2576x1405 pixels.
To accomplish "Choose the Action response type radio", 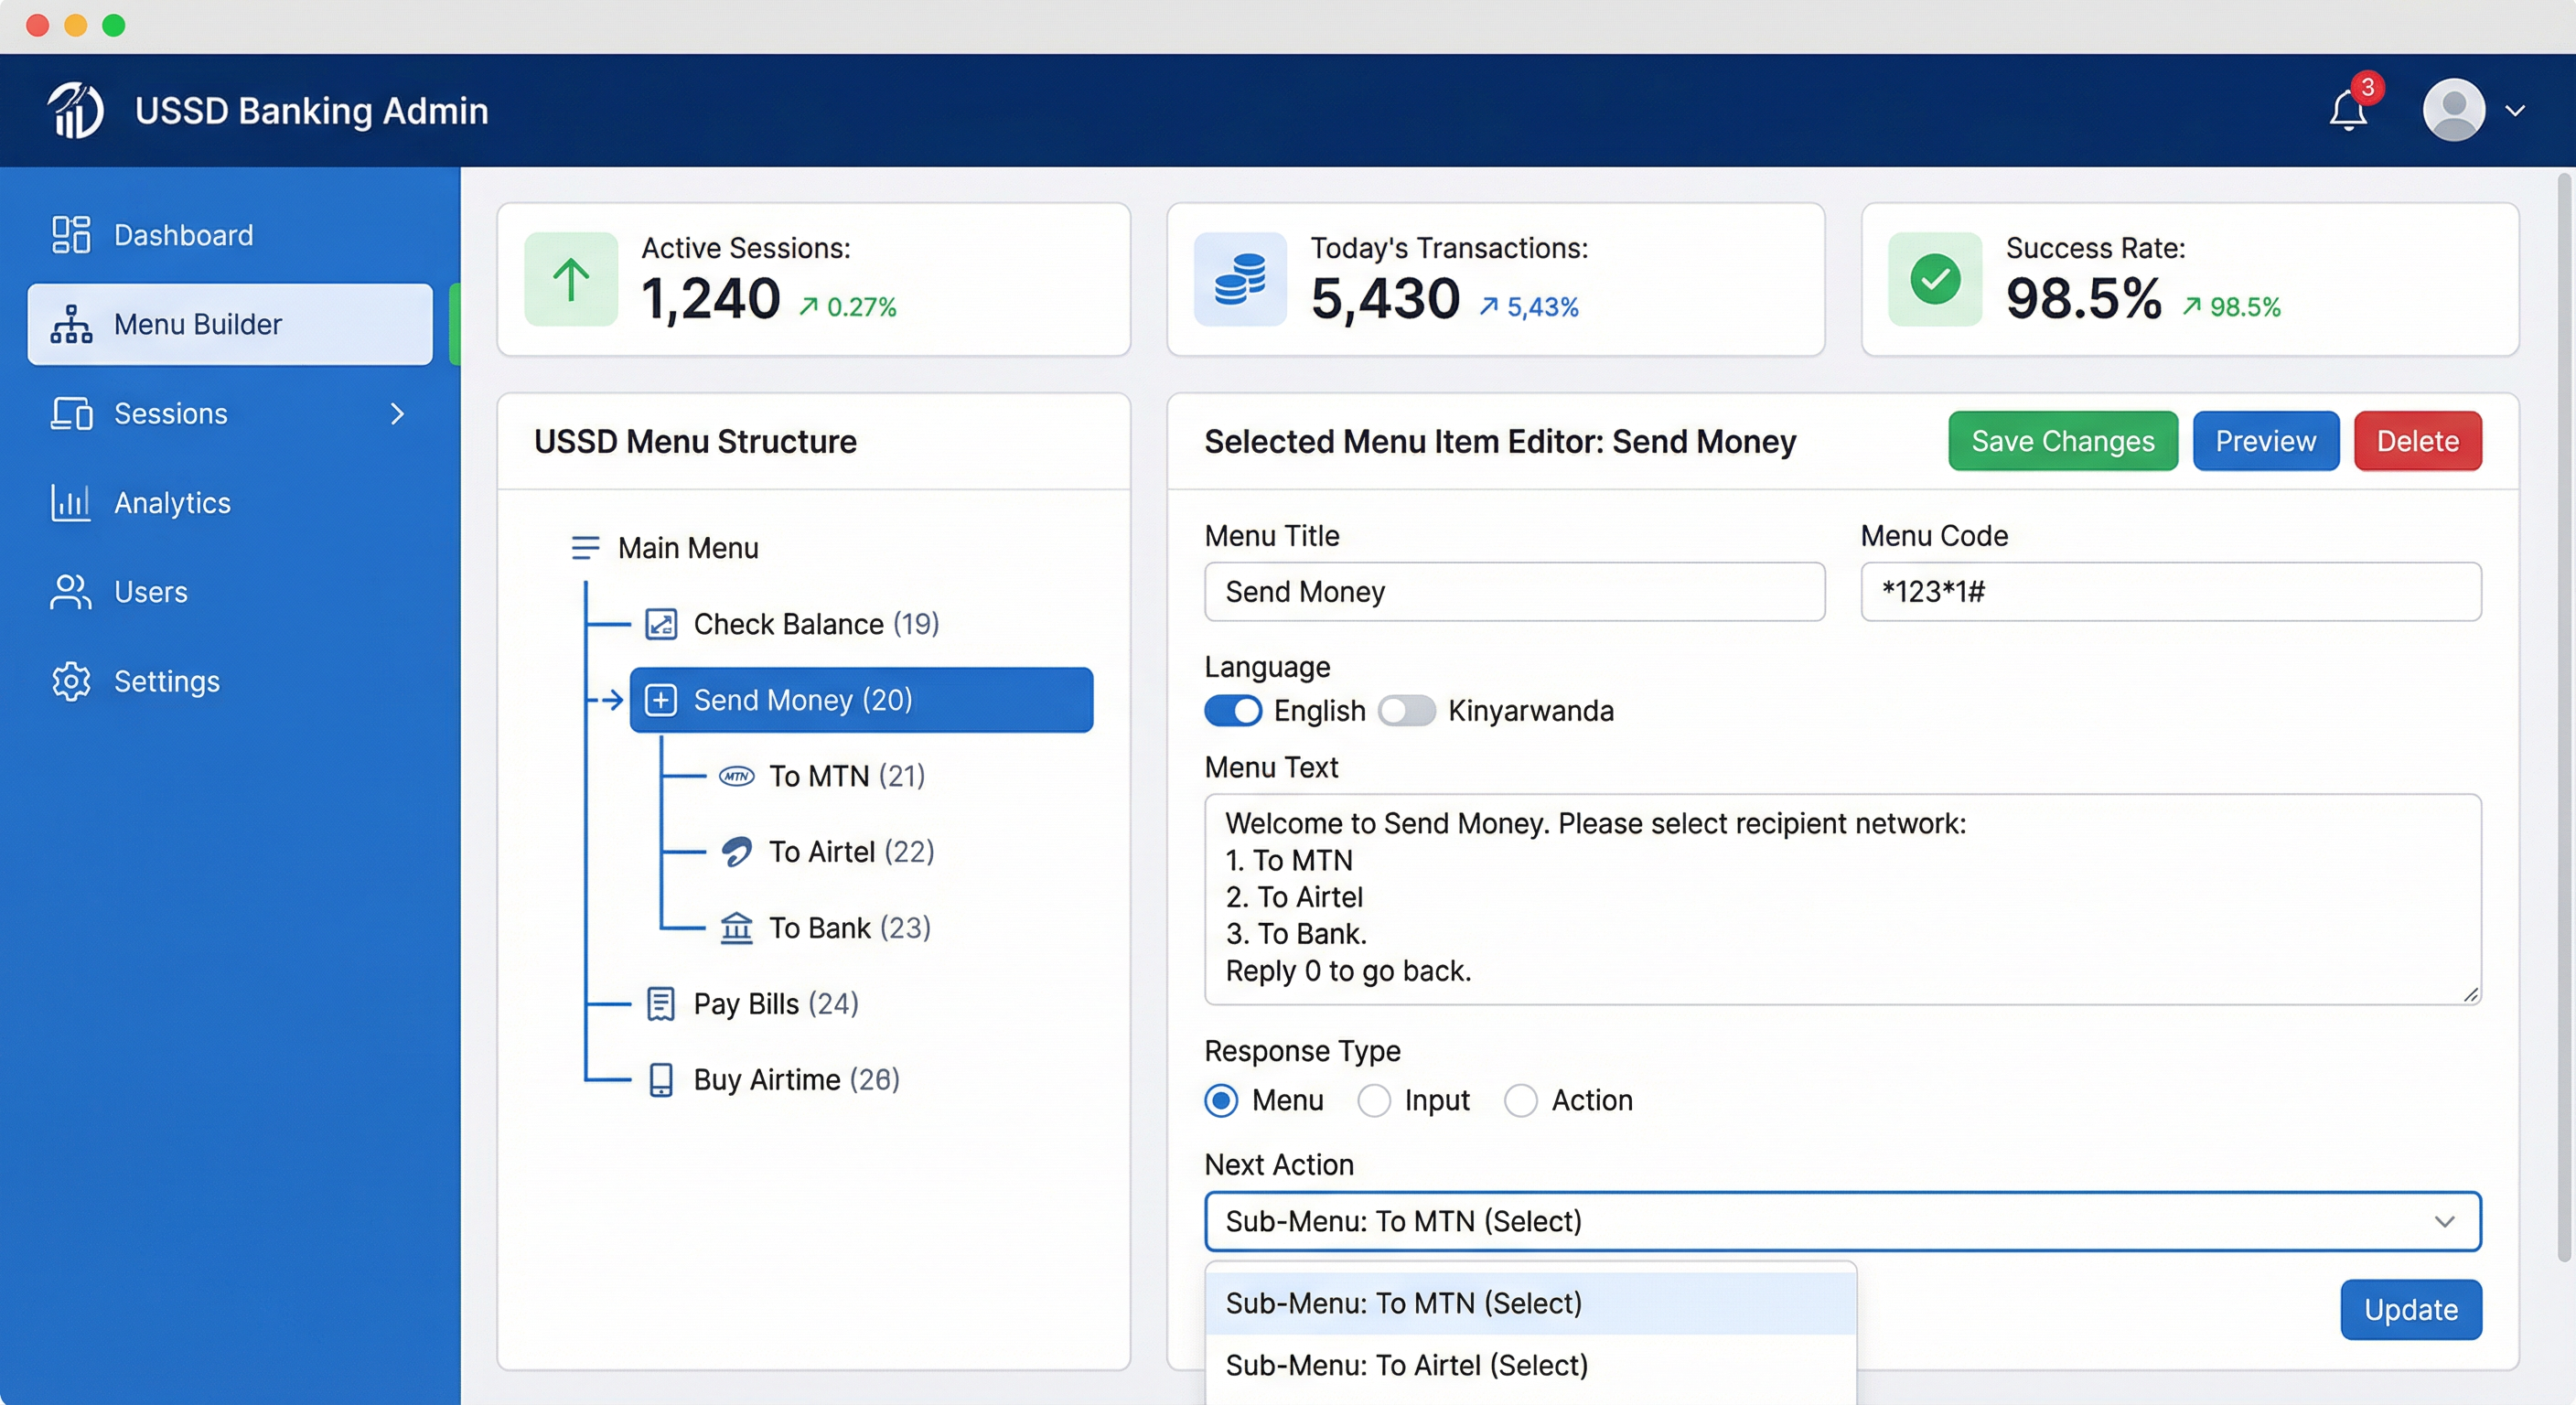I will pos(1520,1100).
